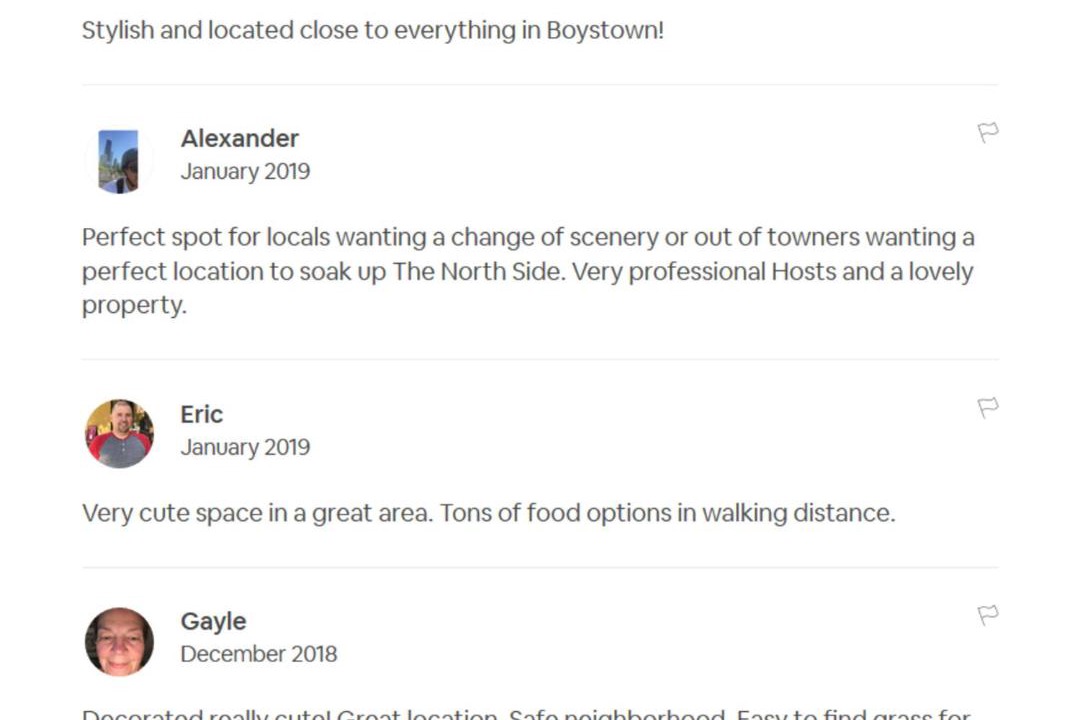Click December 2018 date under Gayle
Viewport: 1080px width, 720px height.
click(258, 654)
